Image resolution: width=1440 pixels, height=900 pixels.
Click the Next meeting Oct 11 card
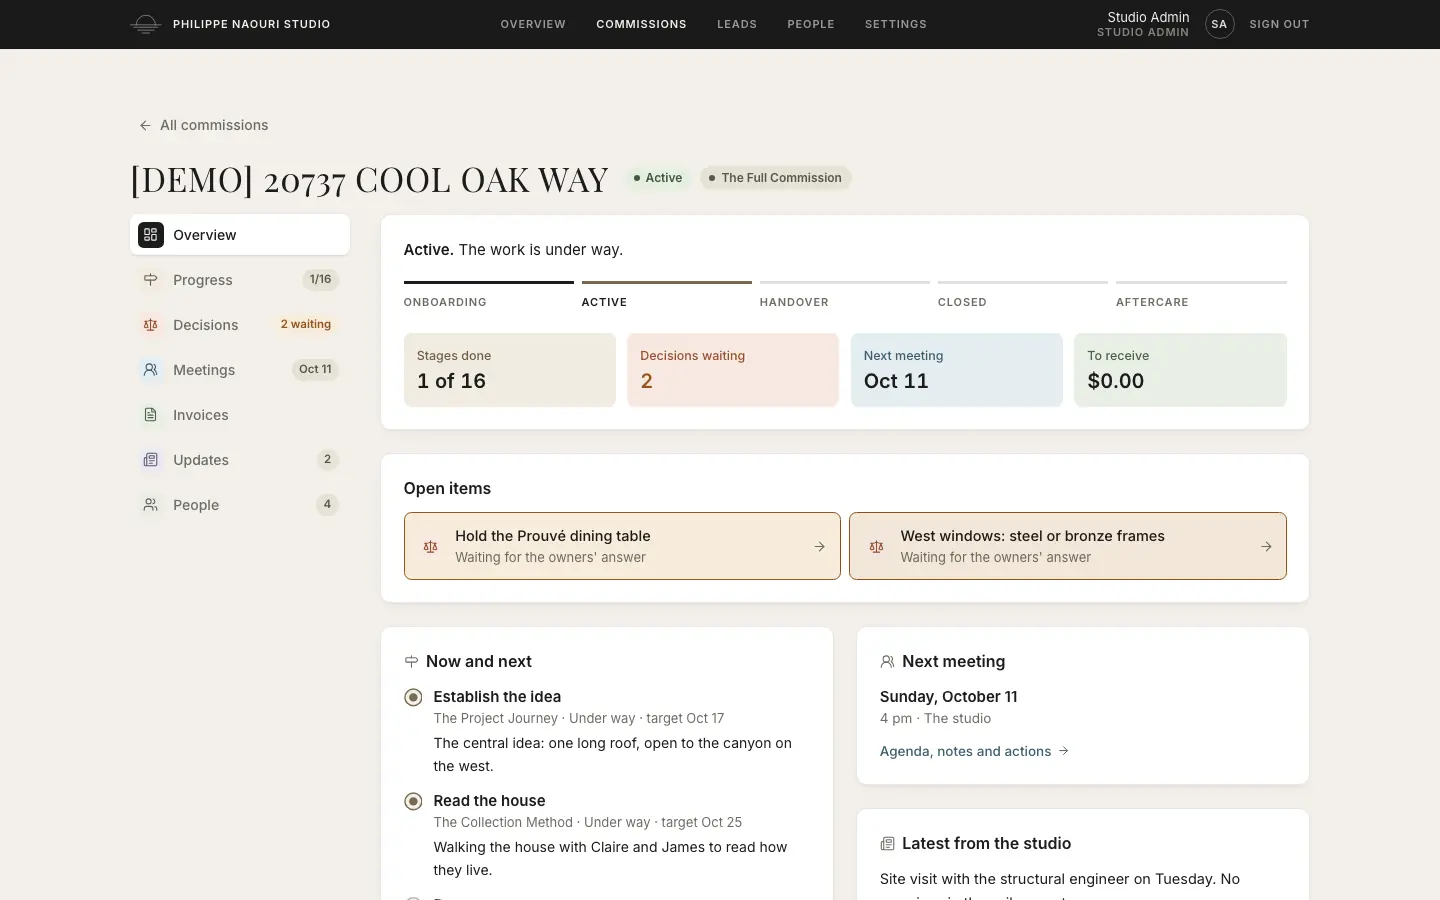coord(957,370)
